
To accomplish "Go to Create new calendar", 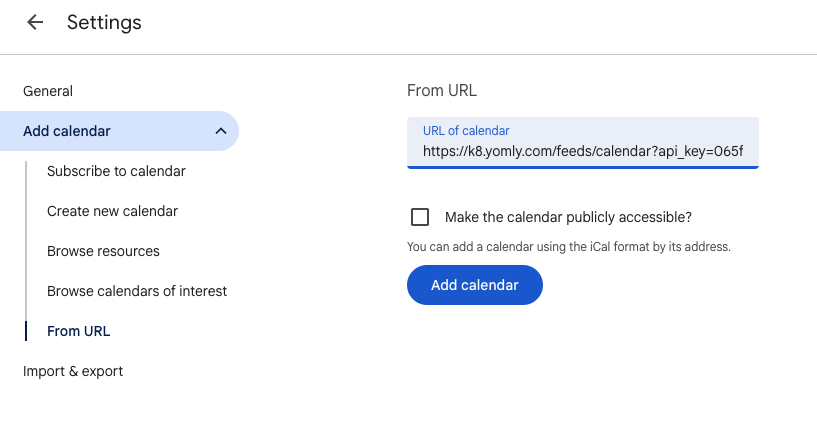I will pyautogui.click(x=112, y=211).
